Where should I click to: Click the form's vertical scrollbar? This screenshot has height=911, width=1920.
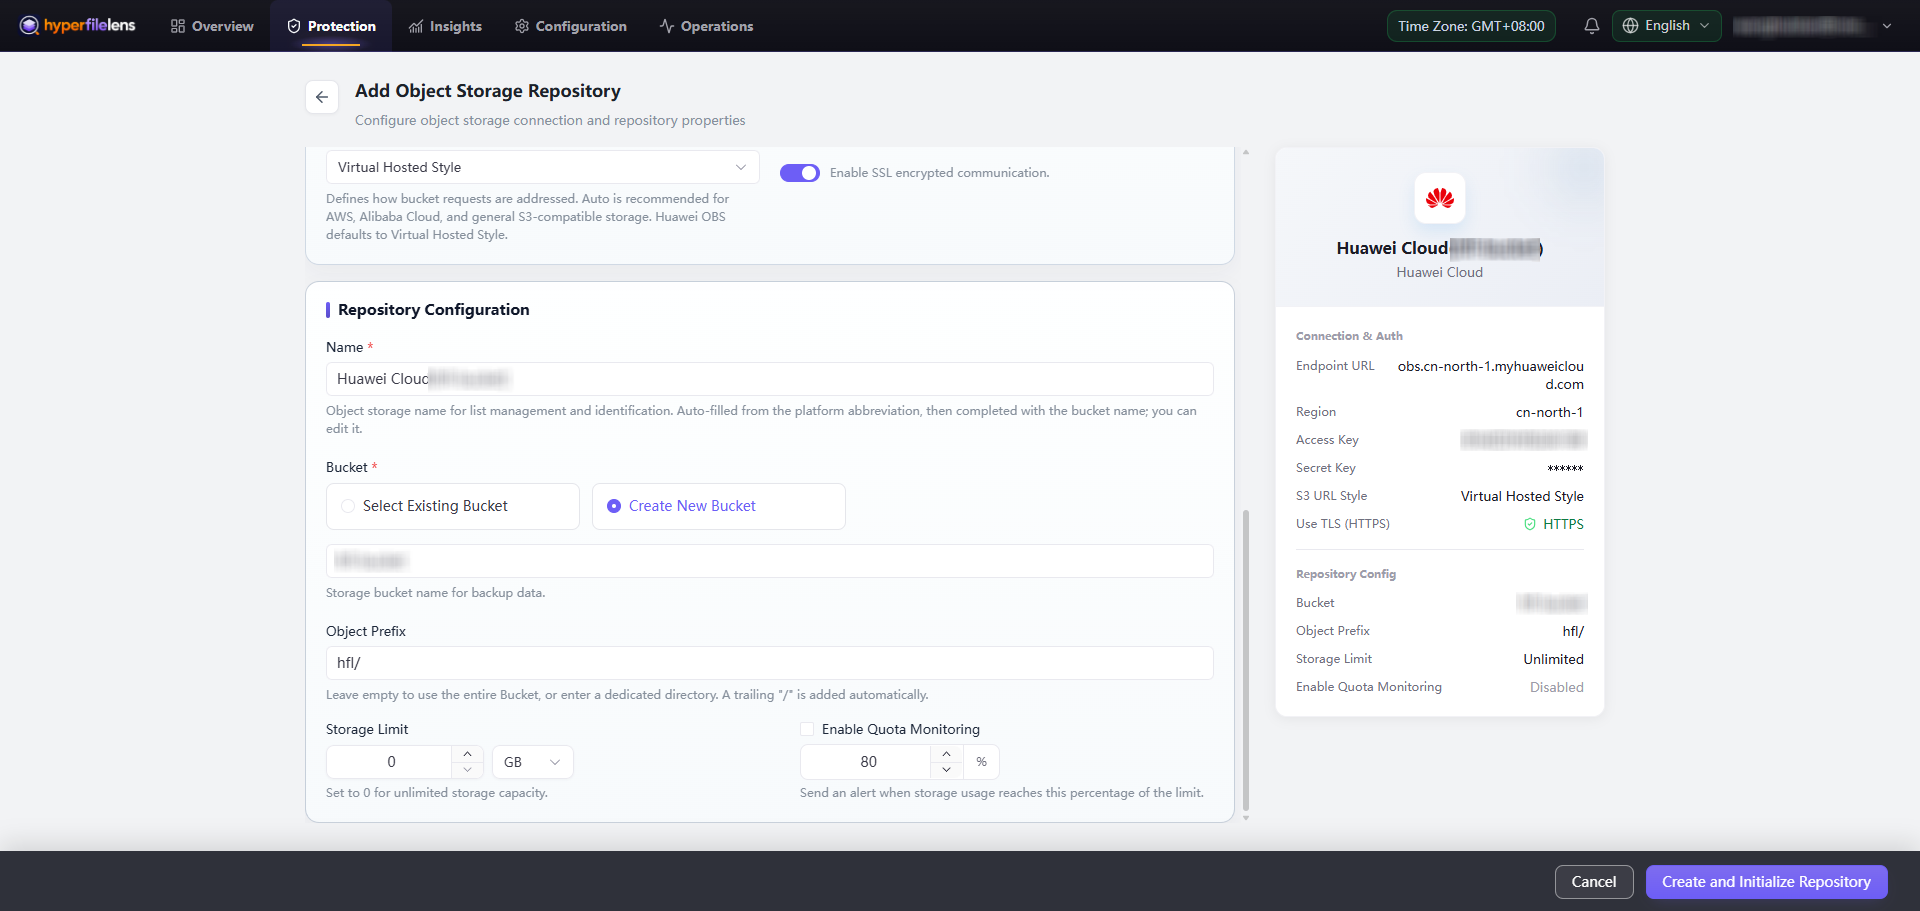point(1246,660)
